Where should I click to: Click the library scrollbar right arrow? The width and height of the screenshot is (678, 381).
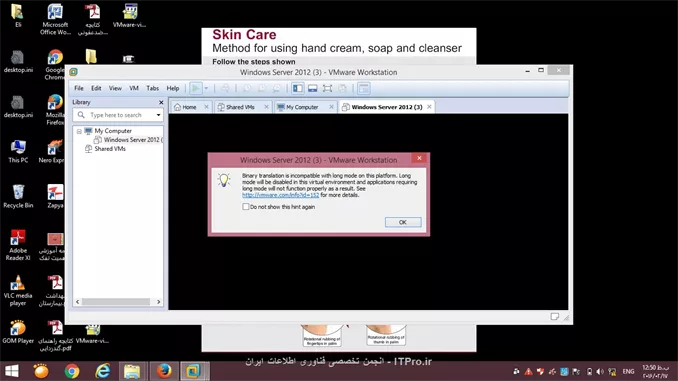[158, 302]
